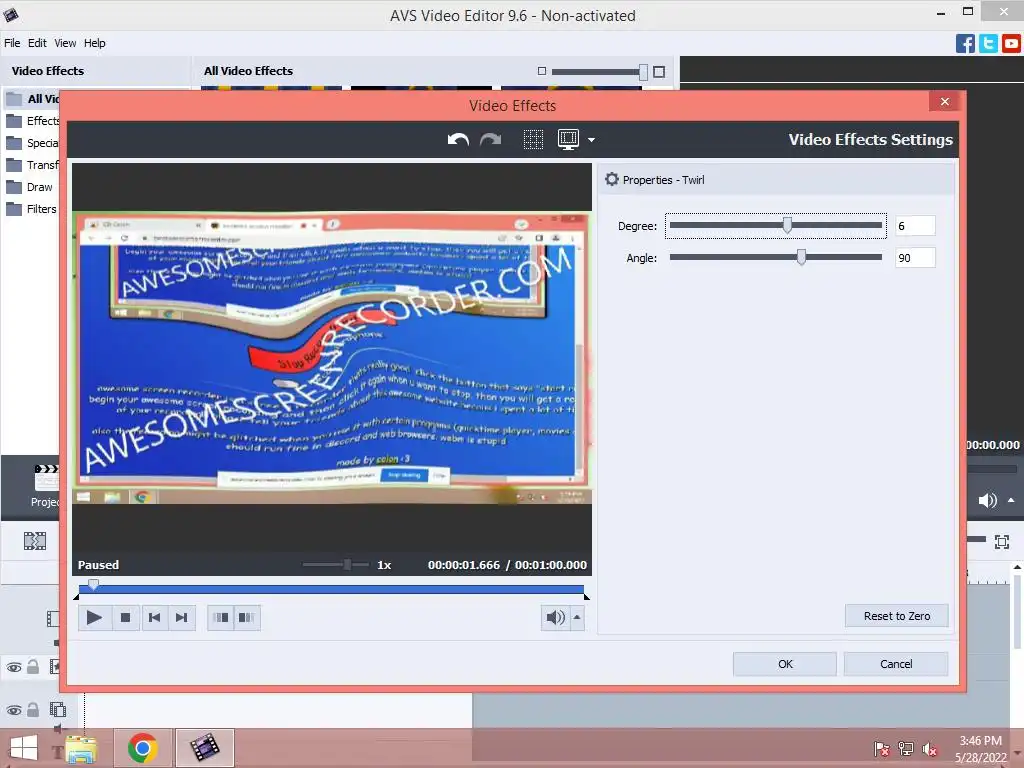Adjust the playback speed slider

tap(347, 564)
